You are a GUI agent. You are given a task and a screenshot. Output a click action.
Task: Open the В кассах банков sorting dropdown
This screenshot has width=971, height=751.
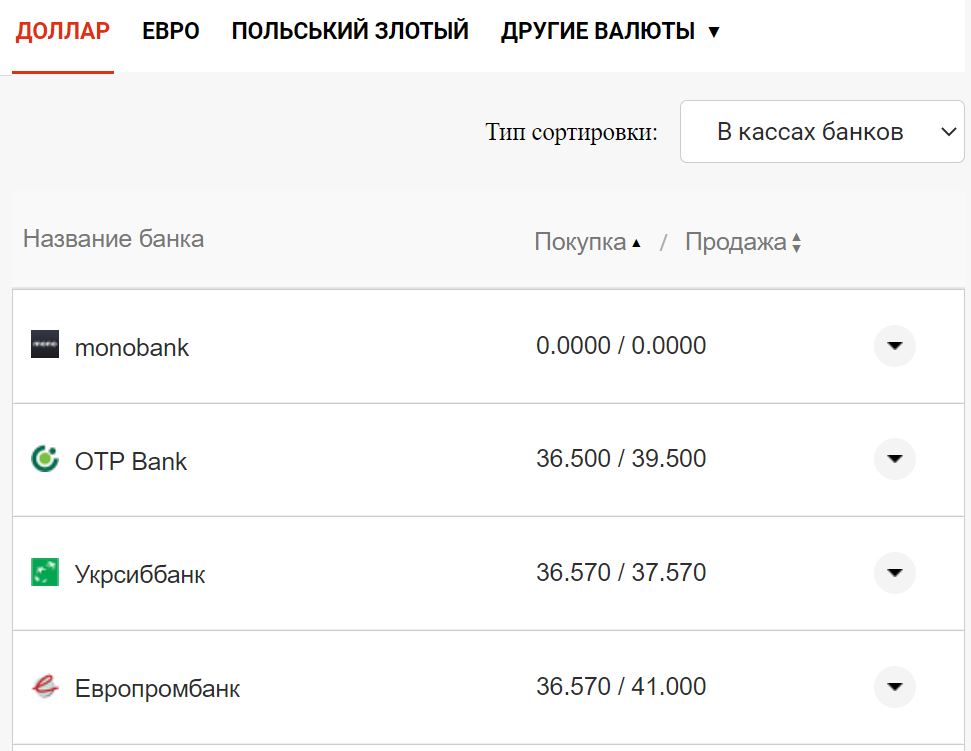click(821, 131)
